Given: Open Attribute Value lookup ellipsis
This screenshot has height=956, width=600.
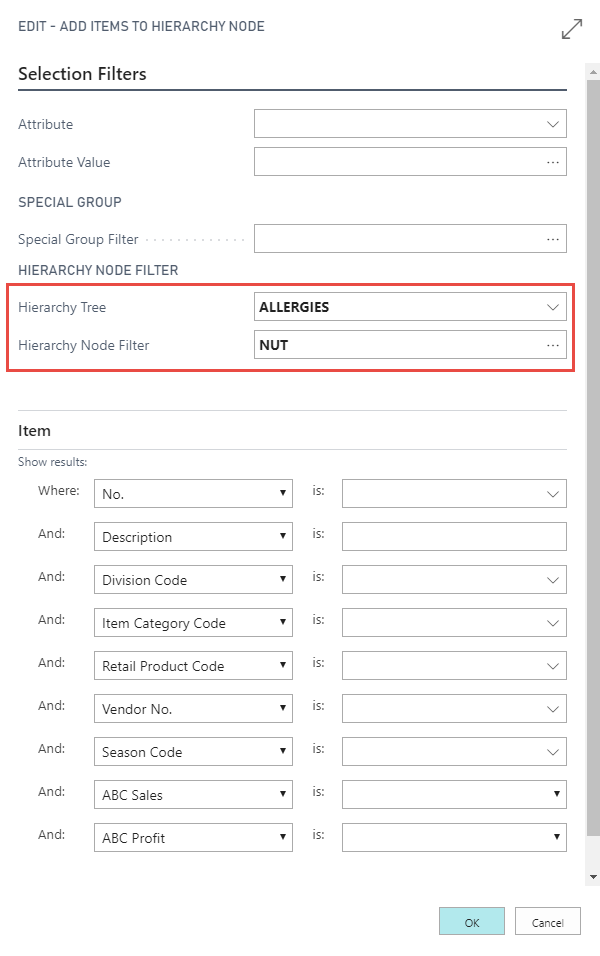Looking at the screenshot, I should 552,162.
